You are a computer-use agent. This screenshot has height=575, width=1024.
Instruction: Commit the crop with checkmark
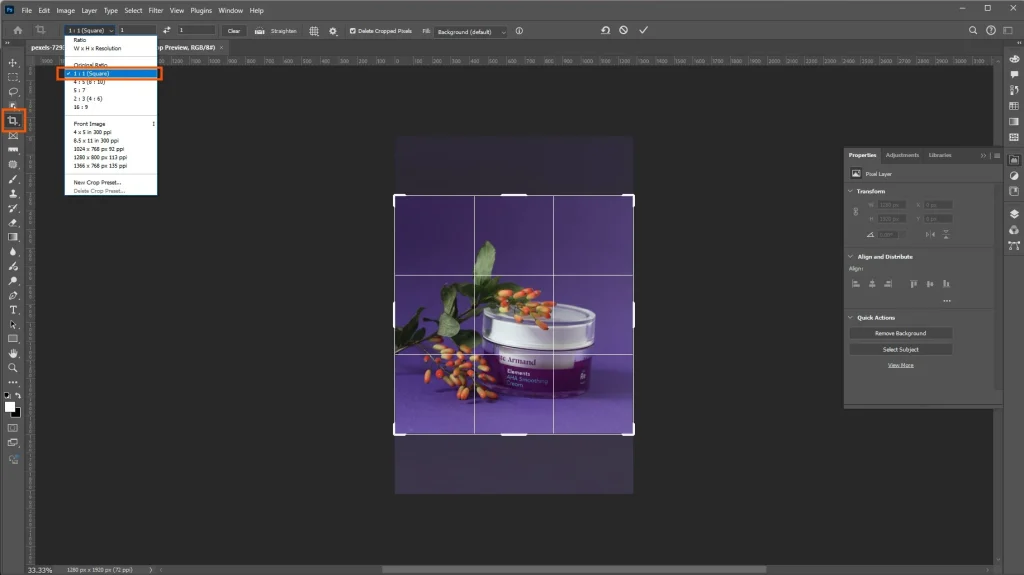click(643, 30)
